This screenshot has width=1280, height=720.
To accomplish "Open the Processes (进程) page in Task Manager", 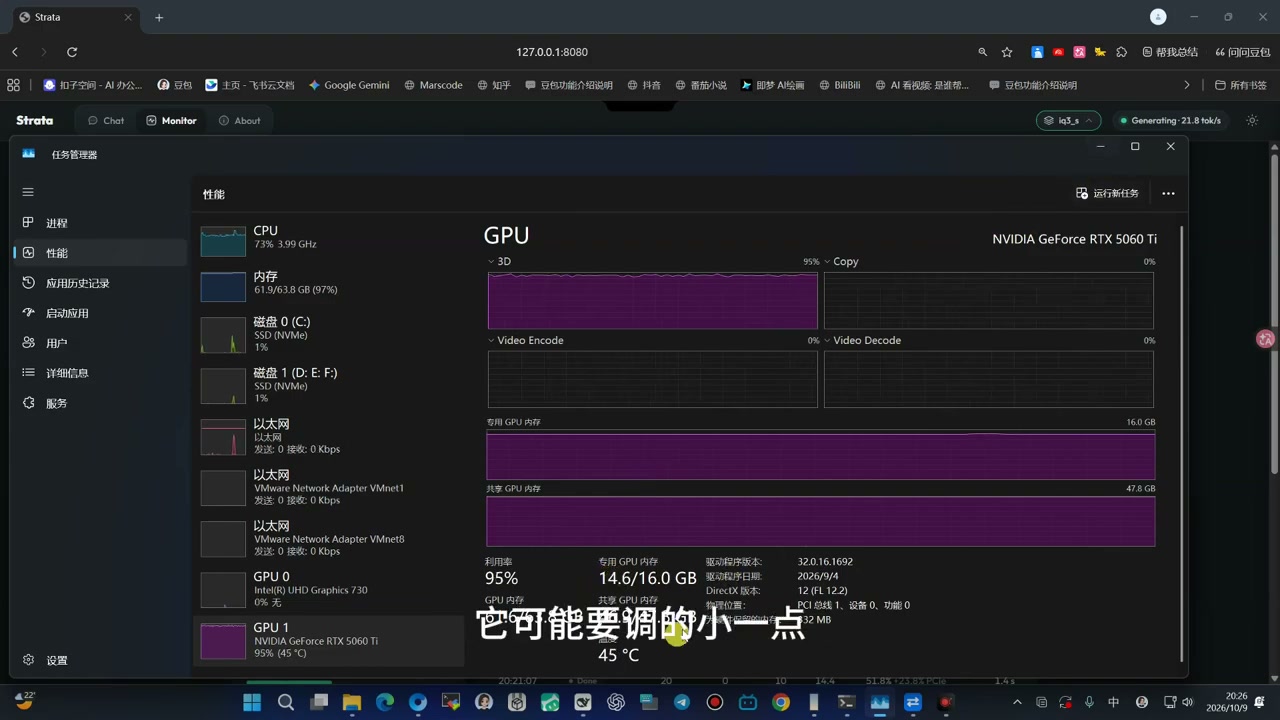I will pyautogui.click(x=56, y=223).
